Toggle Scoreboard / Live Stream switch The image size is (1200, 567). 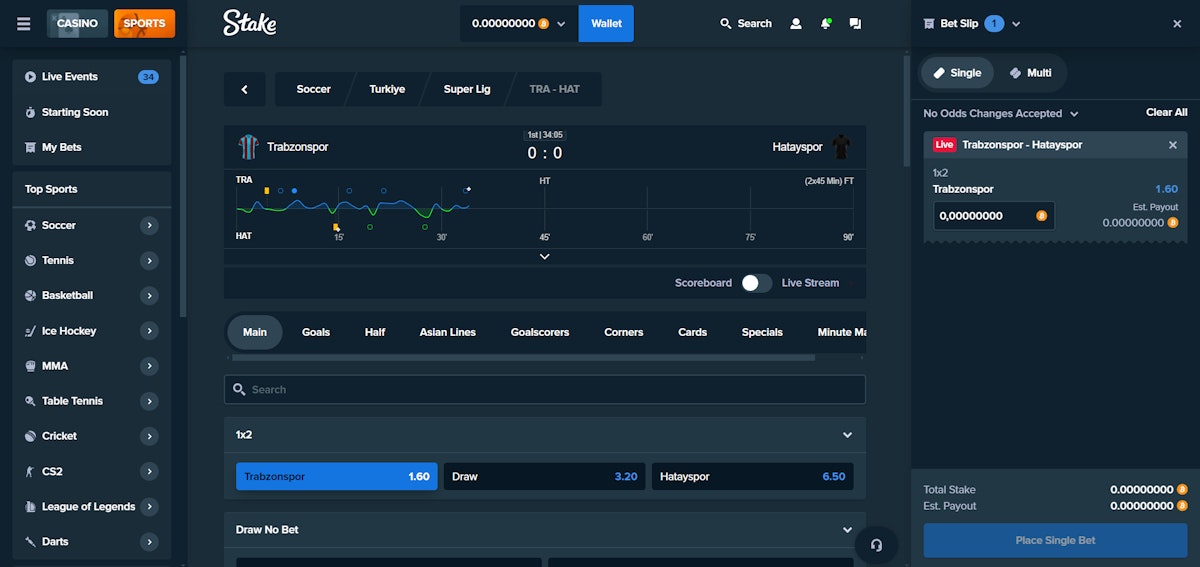pyautogui.click(x=757, y=283)
